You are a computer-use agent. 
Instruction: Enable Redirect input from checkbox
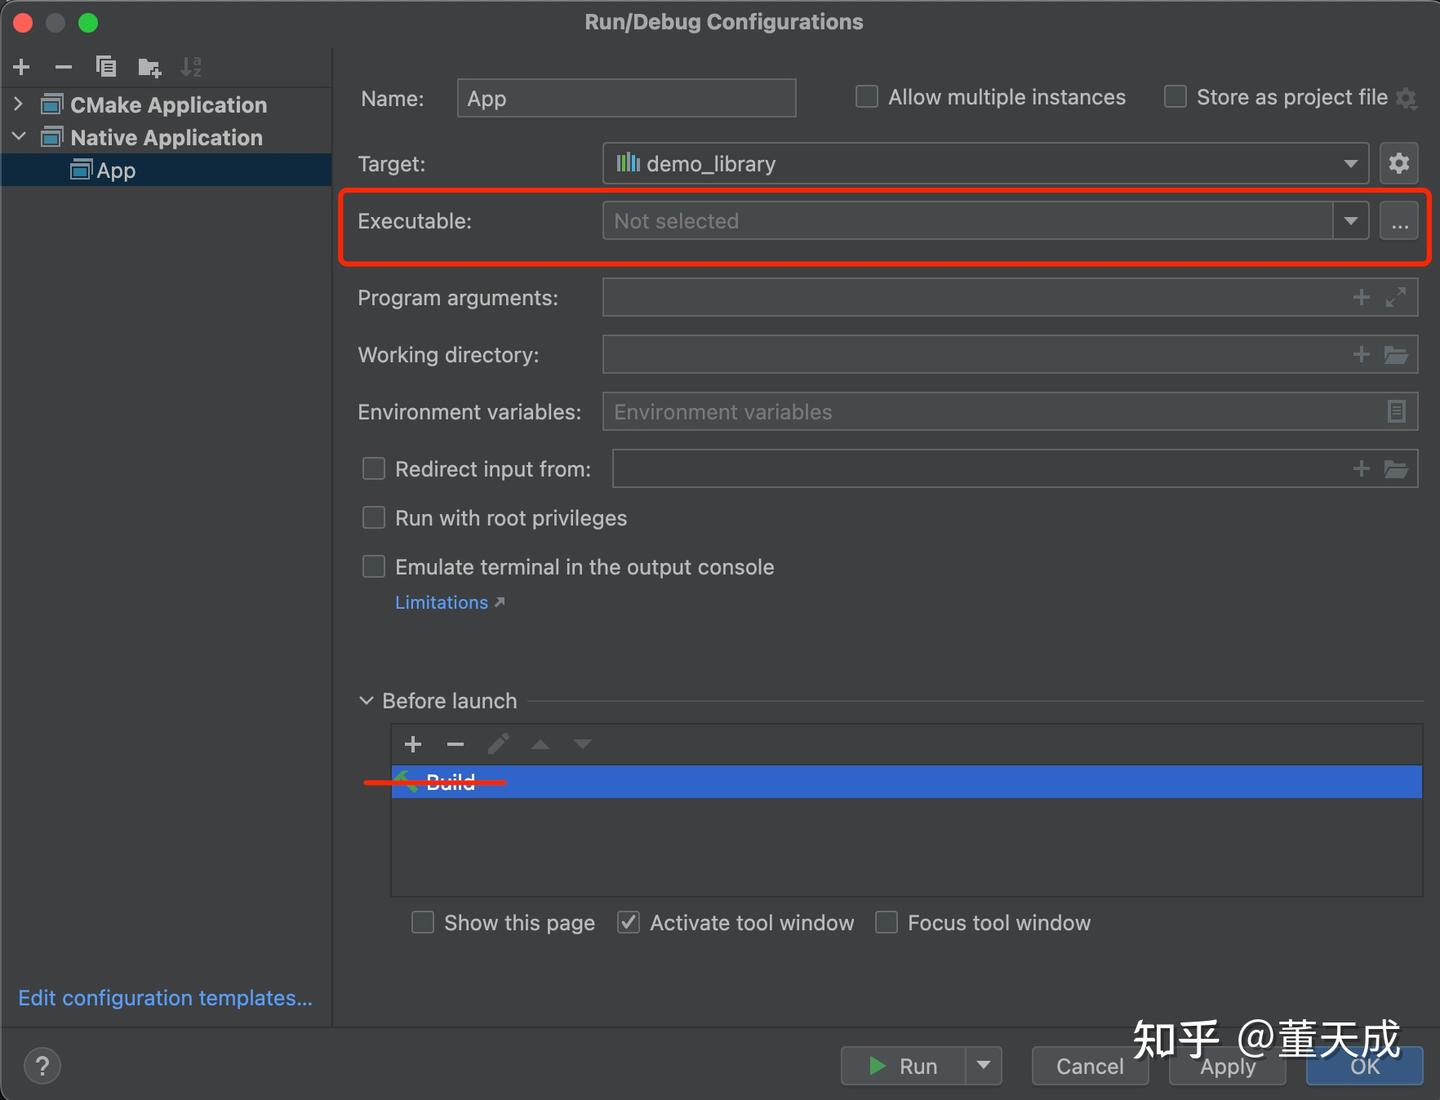click(x=373, y=468)
